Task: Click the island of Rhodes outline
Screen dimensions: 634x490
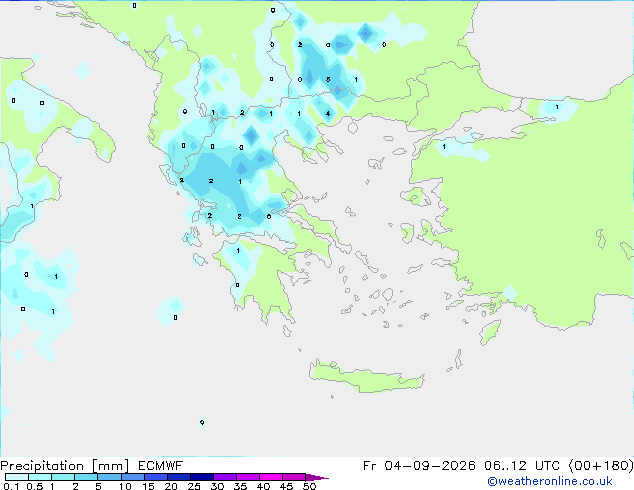Action: coord(490,332)
